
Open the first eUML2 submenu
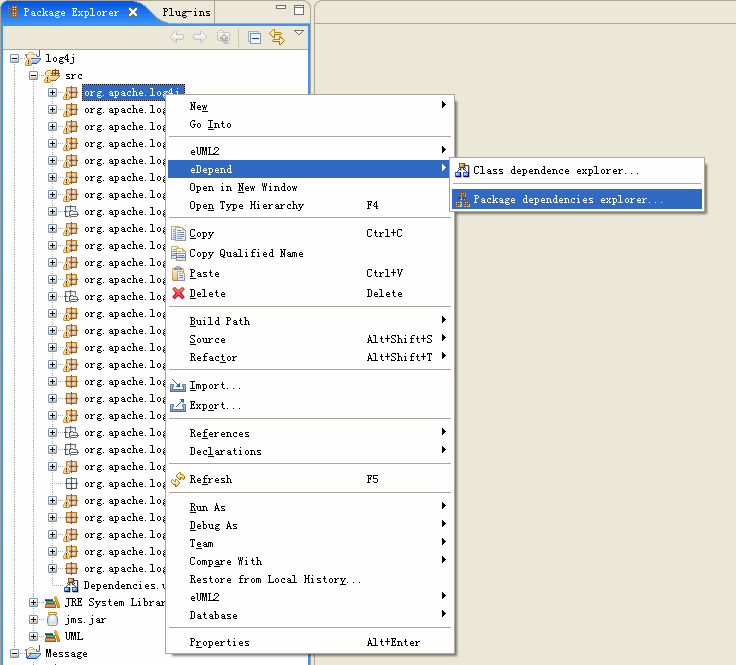tap(310, 151)
